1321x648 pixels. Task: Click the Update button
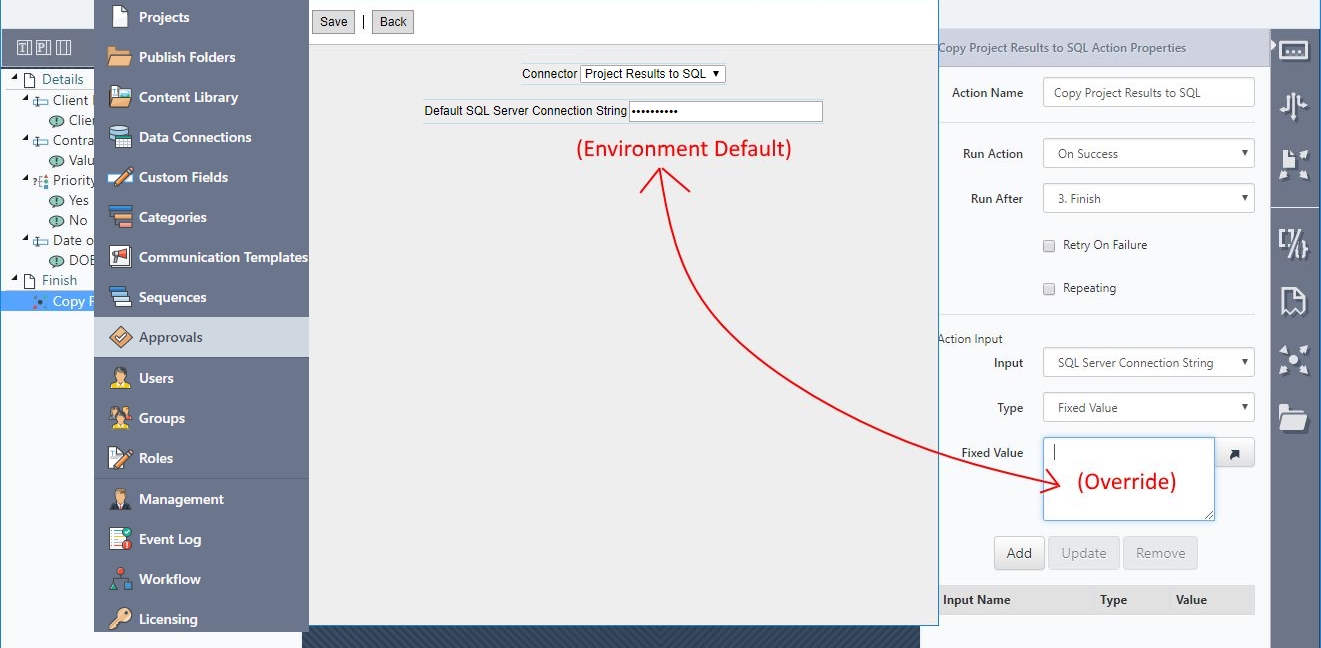[1084, 553]
